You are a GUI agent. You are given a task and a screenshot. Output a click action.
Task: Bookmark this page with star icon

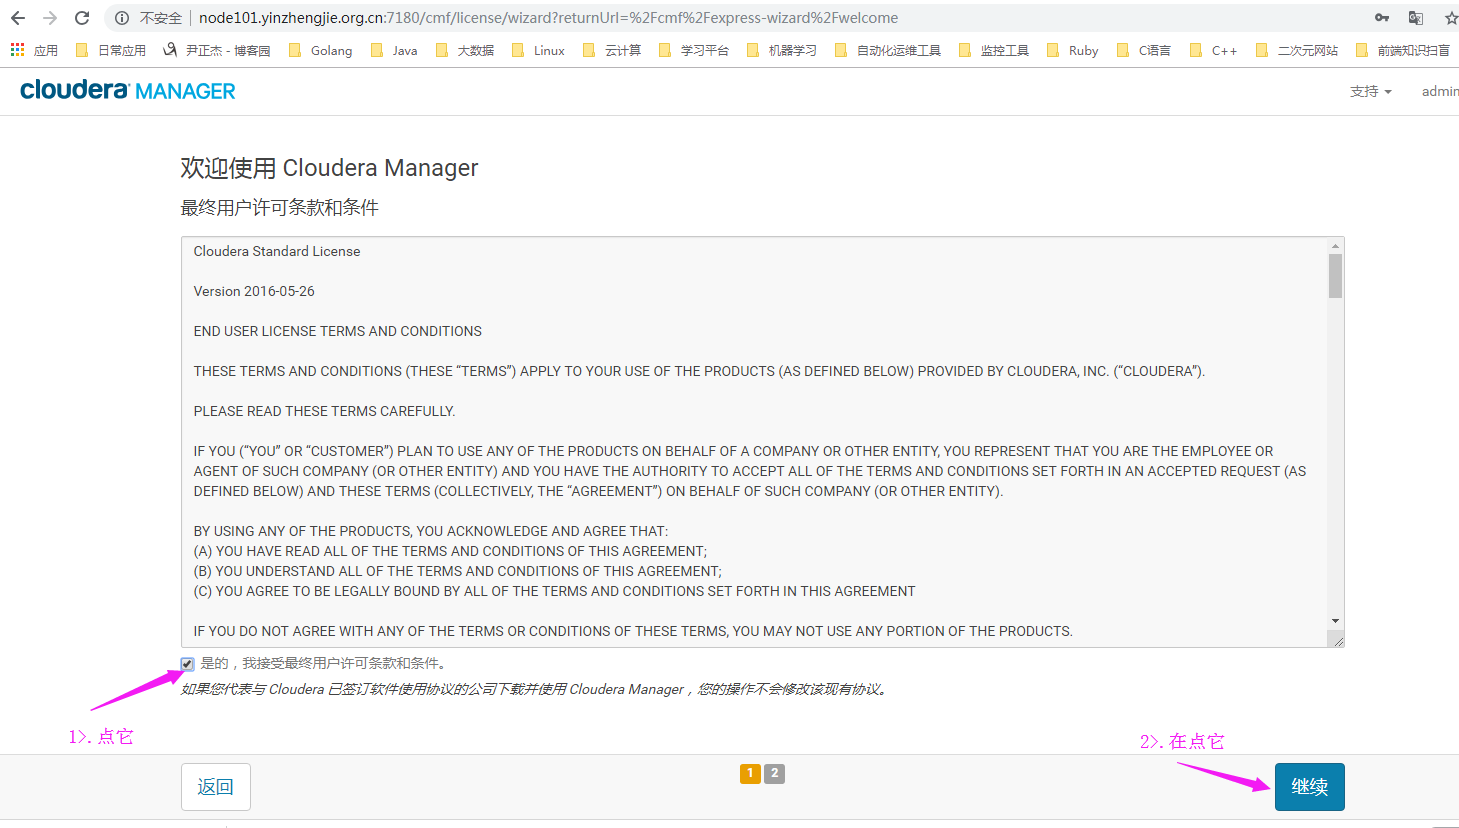pyautogui.click(x=1451, y=18)
